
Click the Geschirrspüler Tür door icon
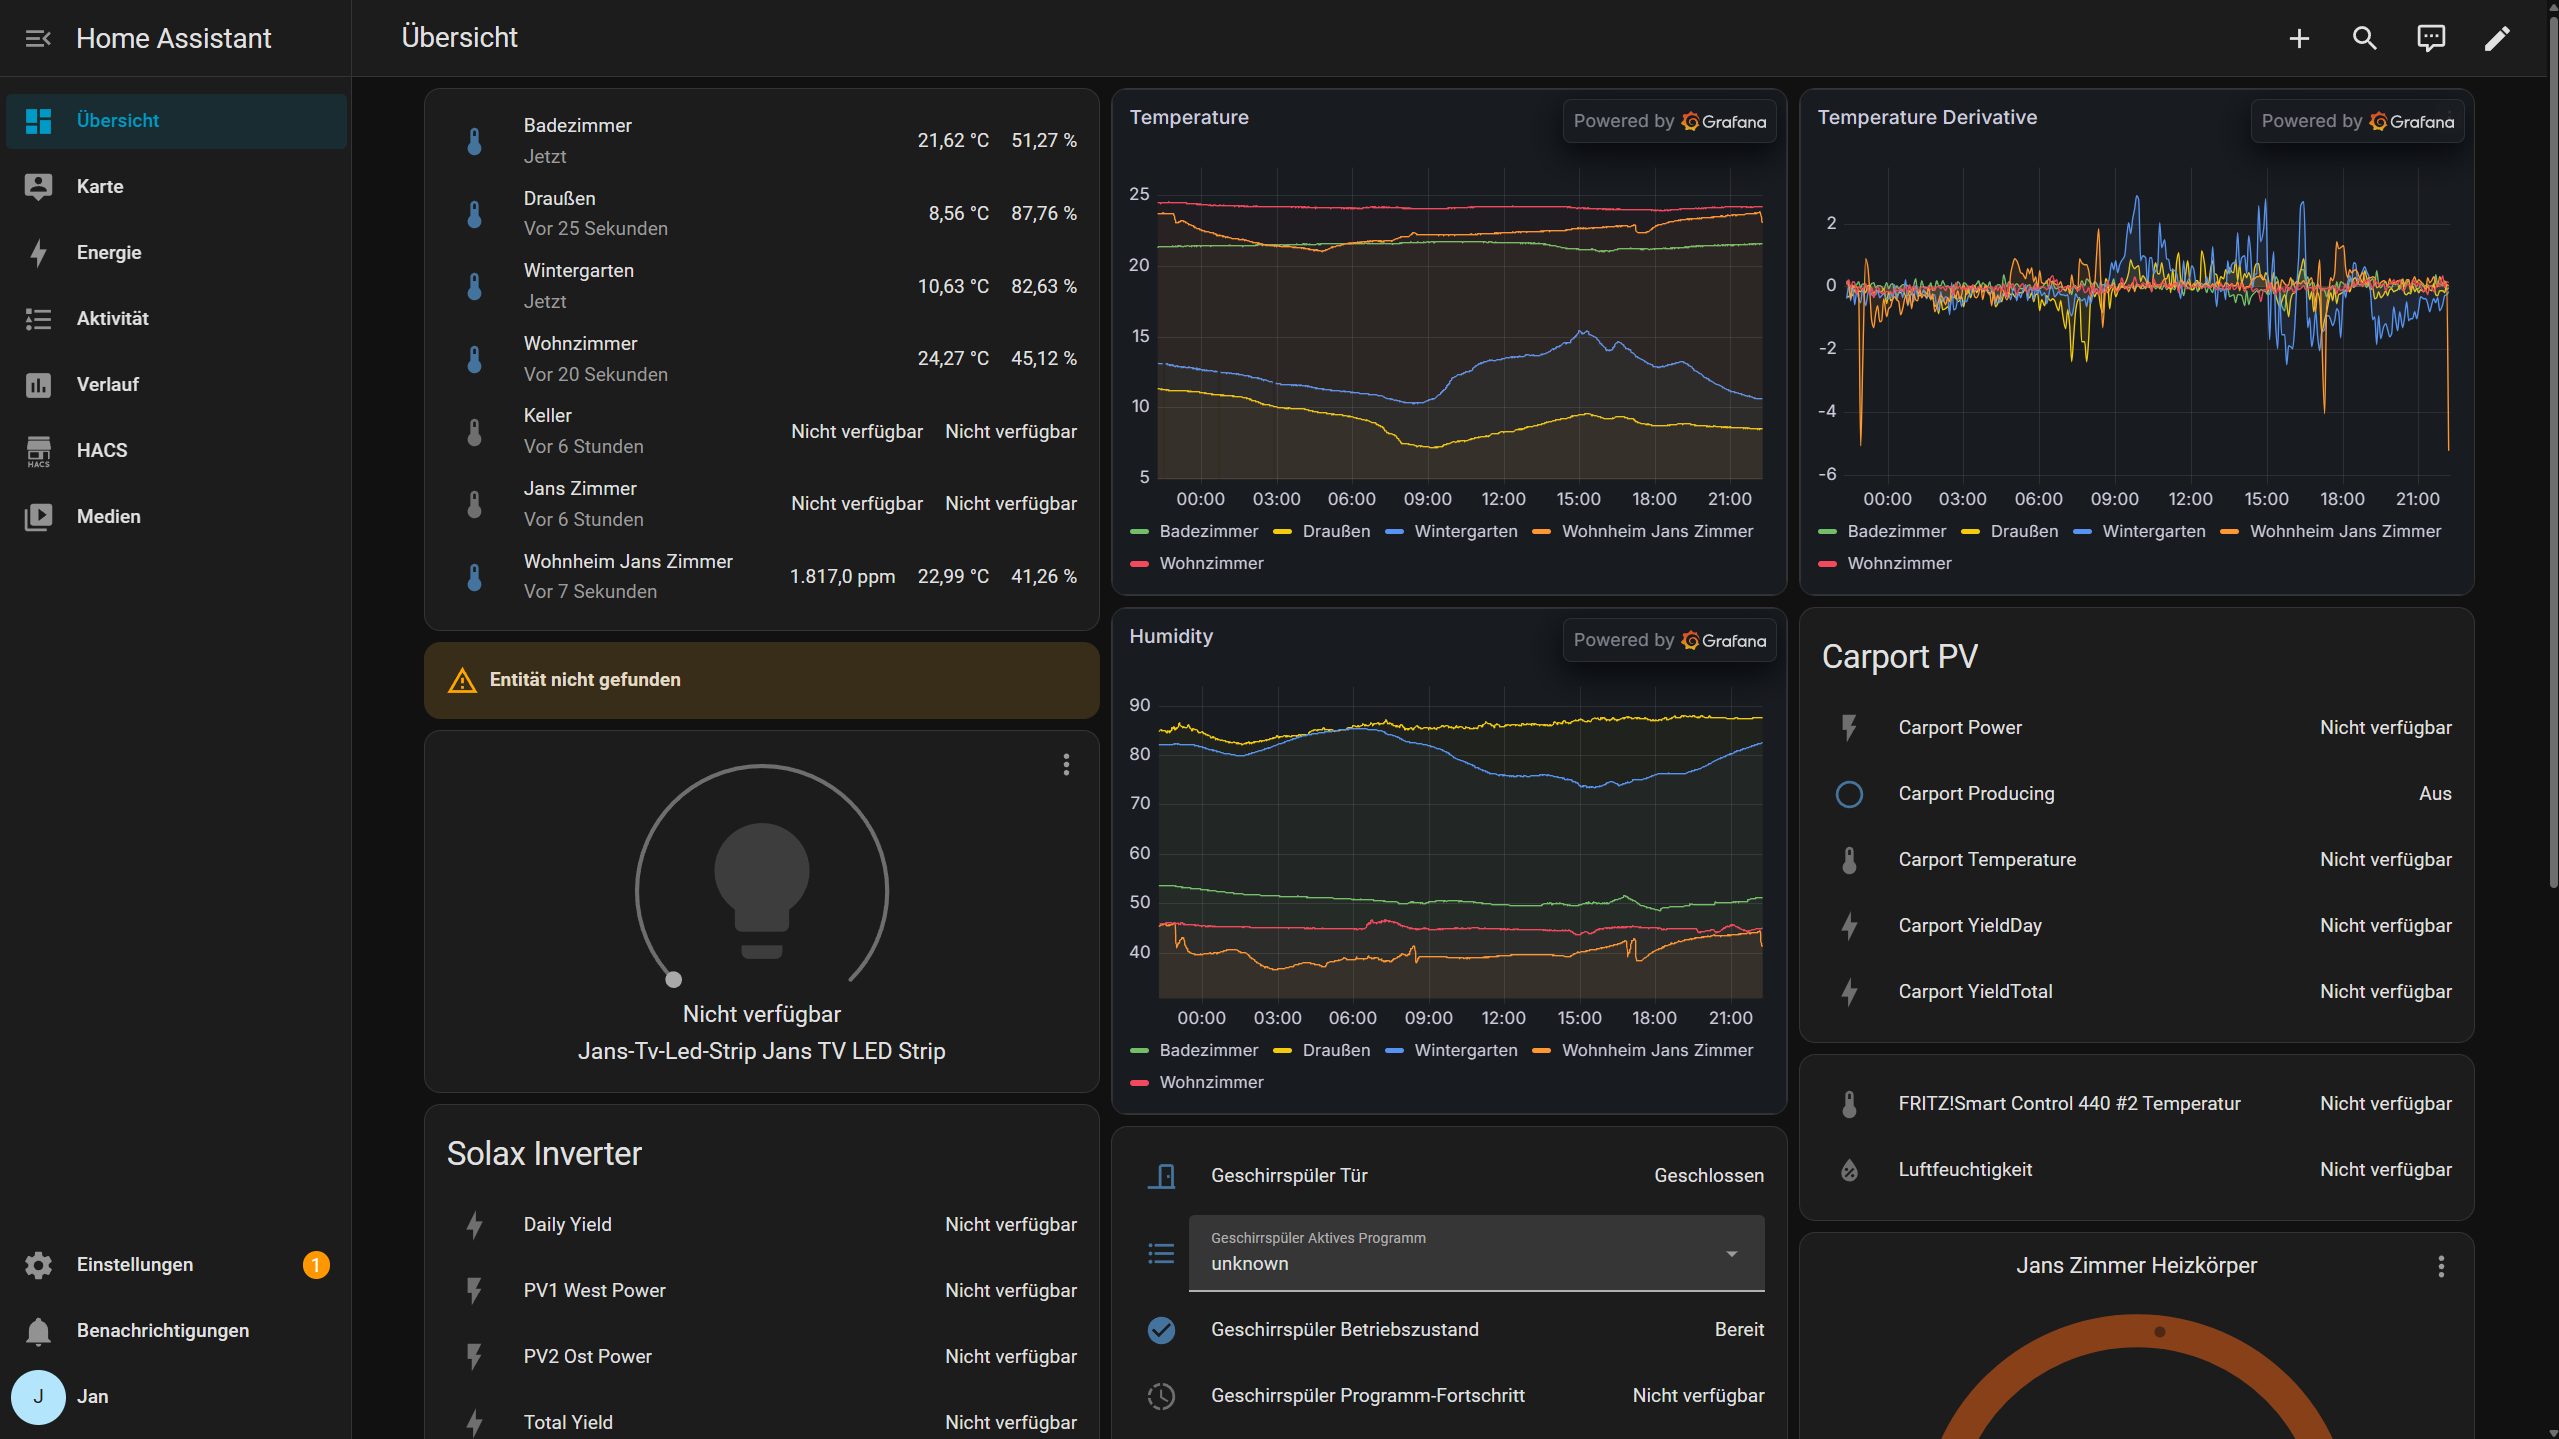click(1162, 1176)
